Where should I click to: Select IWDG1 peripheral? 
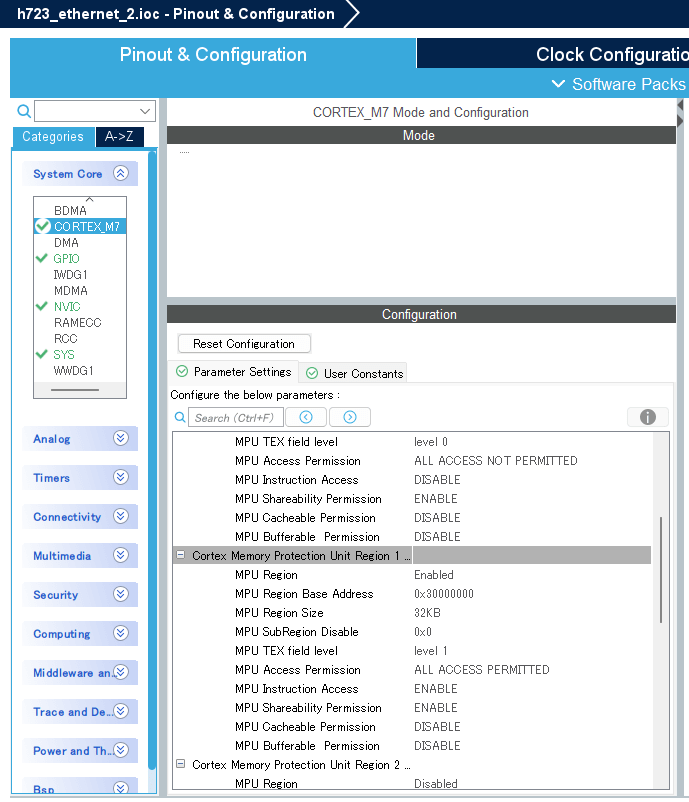click(71, 275)
